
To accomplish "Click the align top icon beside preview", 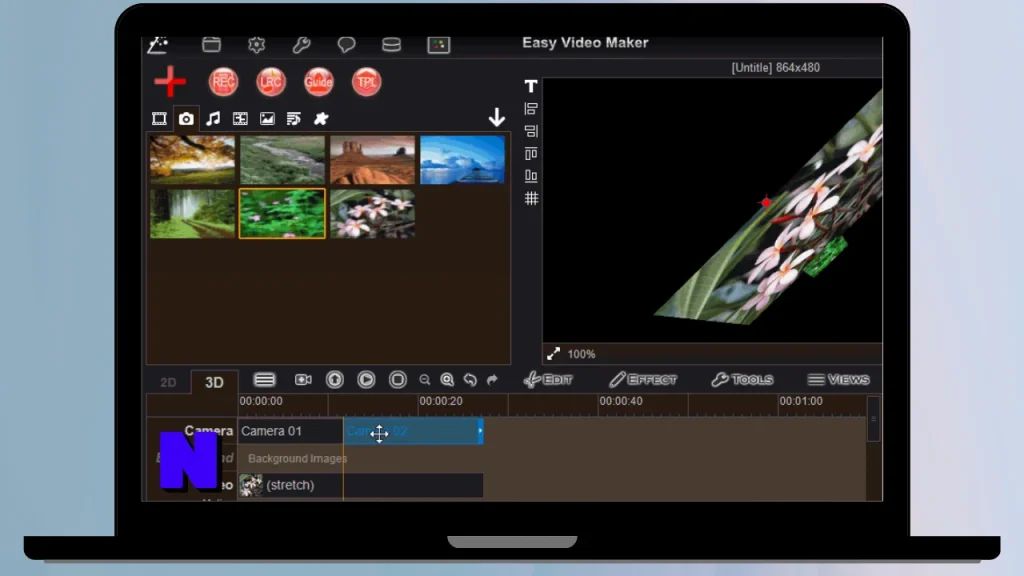I will click(x=531, y=153).
